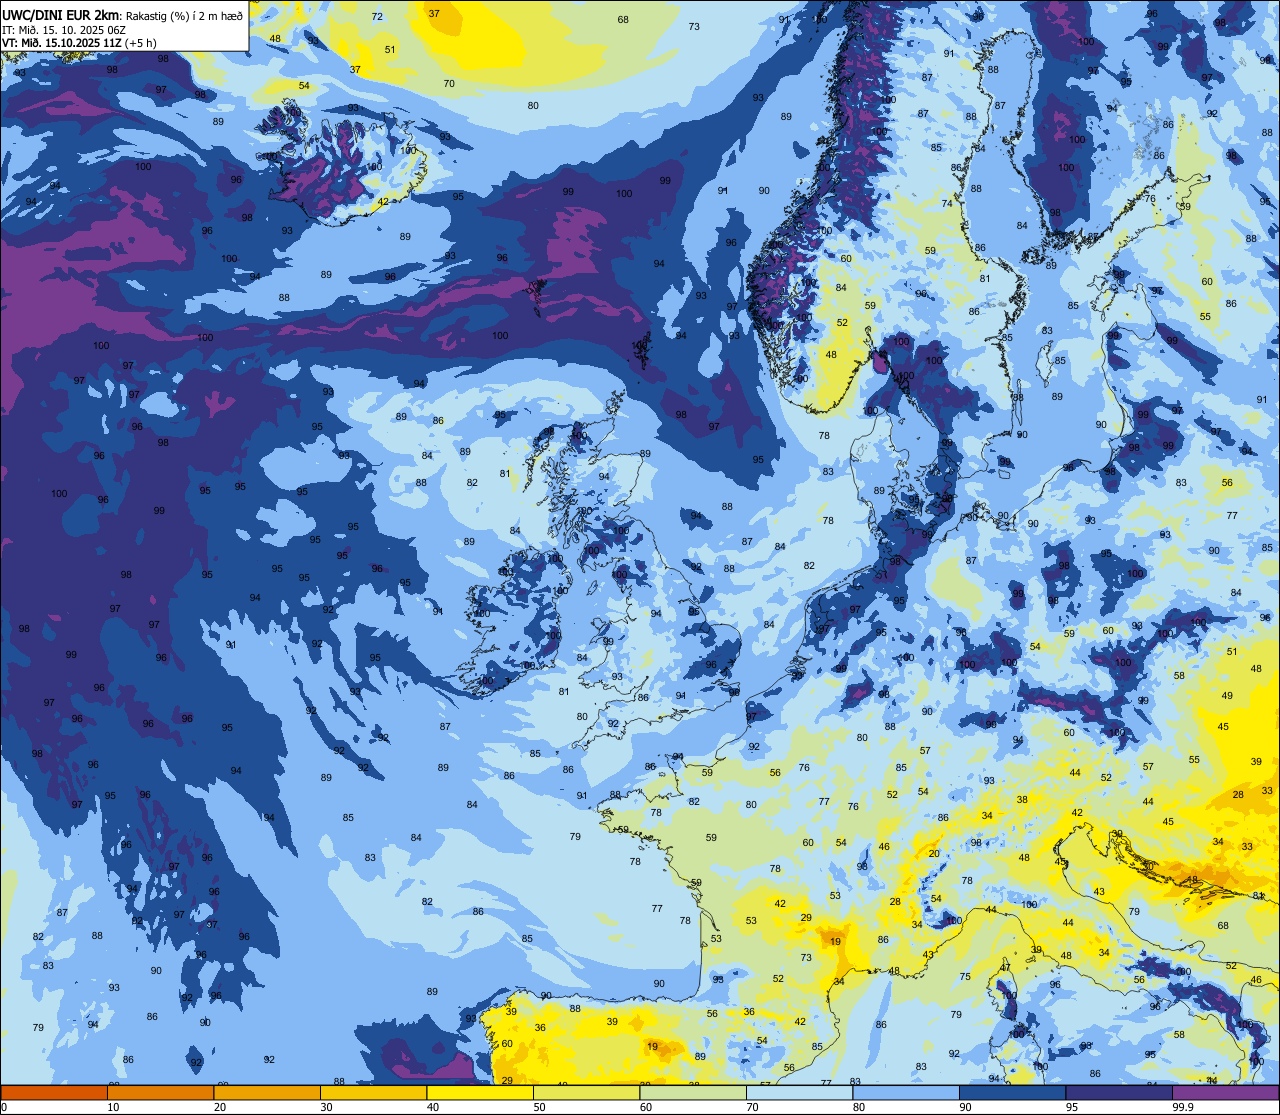Screen dimensions: 1280x1115
Task: Click the 'IT: Mið. 15. 10. 2025 06Z' line
Action: 63,29
